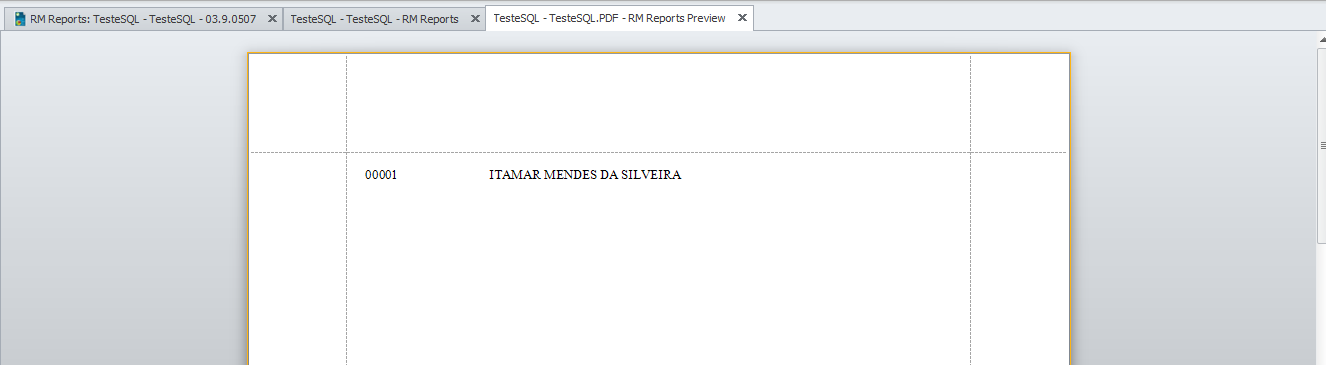Click the vertical scrollbar up arrow
1326x365 pixels.
[x=1321, y=40]
